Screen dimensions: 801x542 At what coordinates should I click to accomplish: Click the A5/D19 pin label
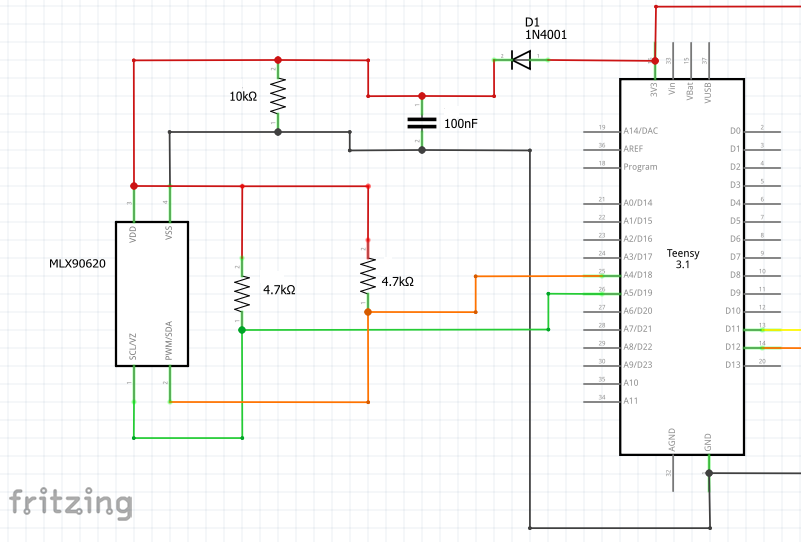tap(638, 293)
